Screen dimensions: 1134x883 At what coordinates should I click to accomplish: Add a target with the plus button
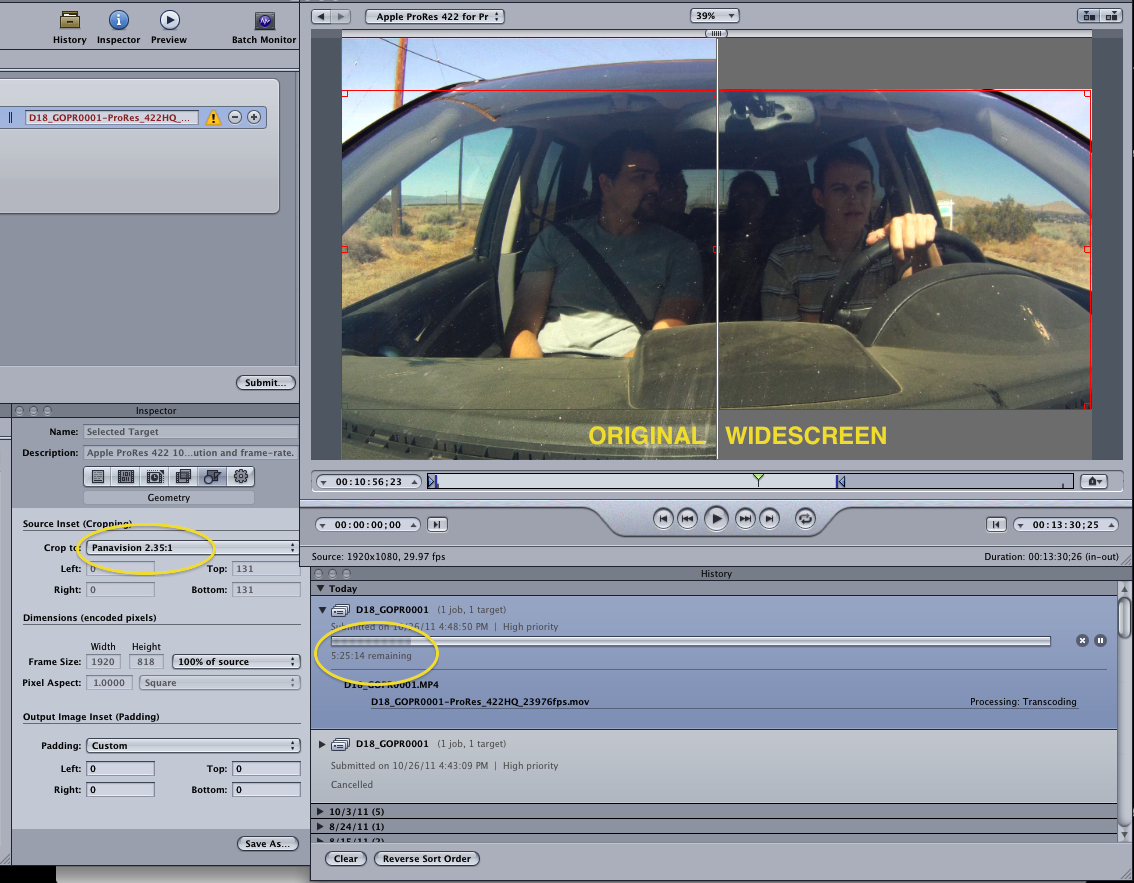pos(254,117)
